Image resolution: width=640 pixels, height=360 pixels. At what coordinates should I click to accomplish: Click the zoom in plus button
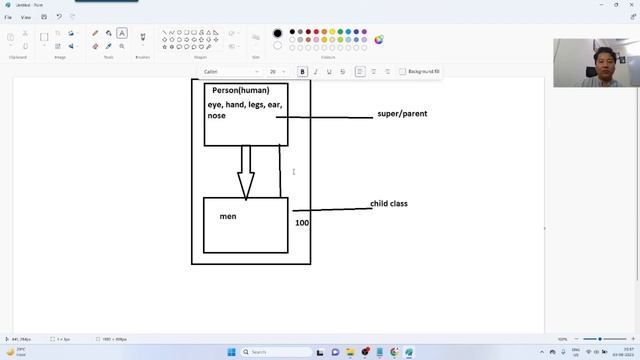click(633, 339)
